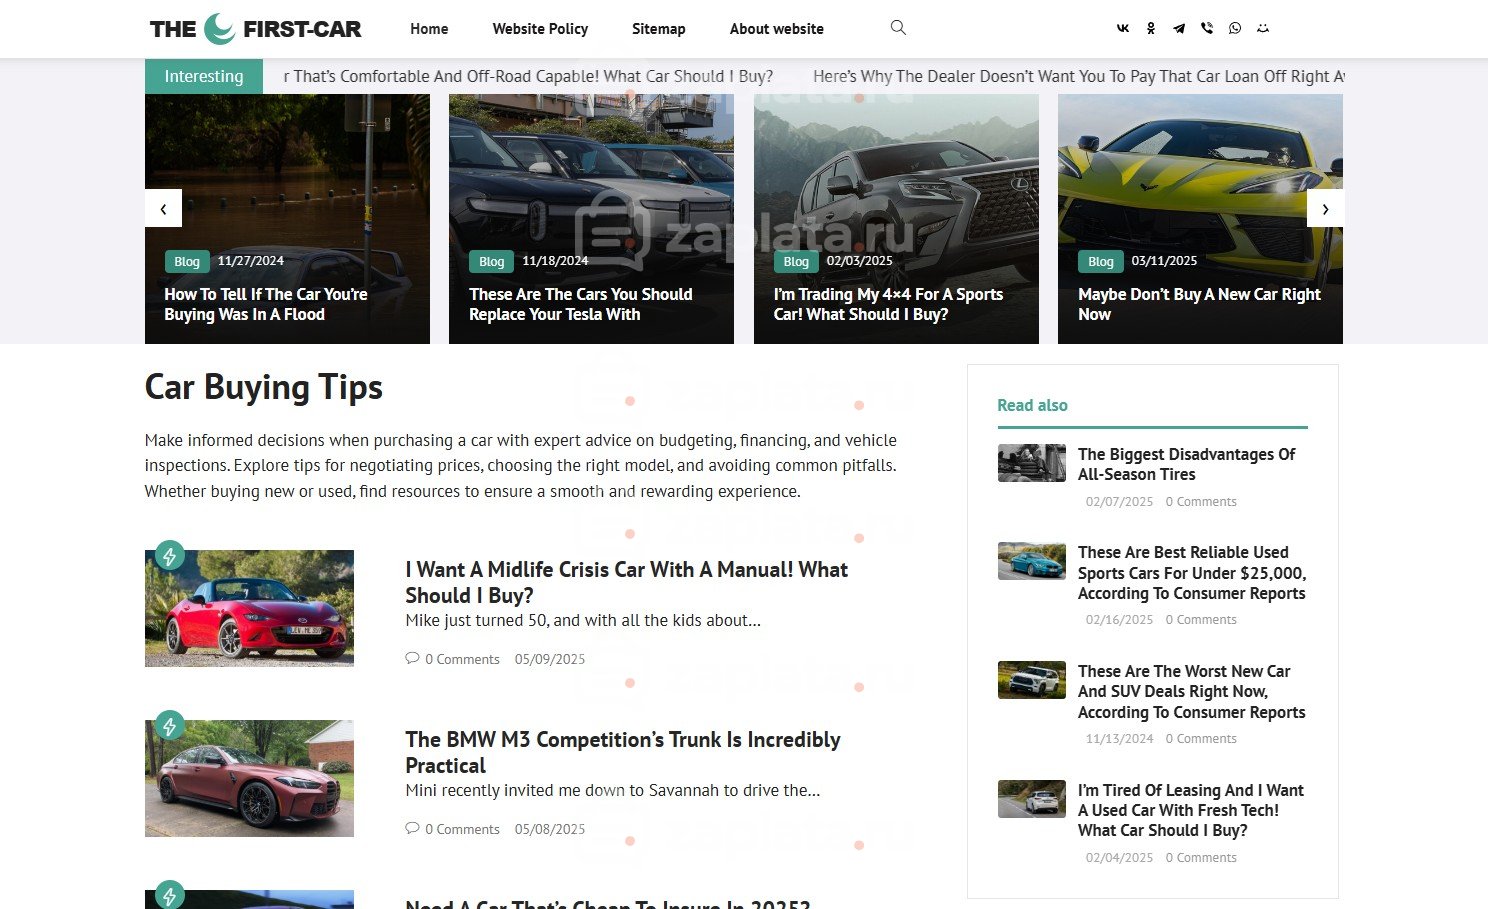Viewport: 1488px width, 909px height.
Task: Open 'The Biggest Disadvantages Of All-Season Tires'
Action: coord(1186,464)
